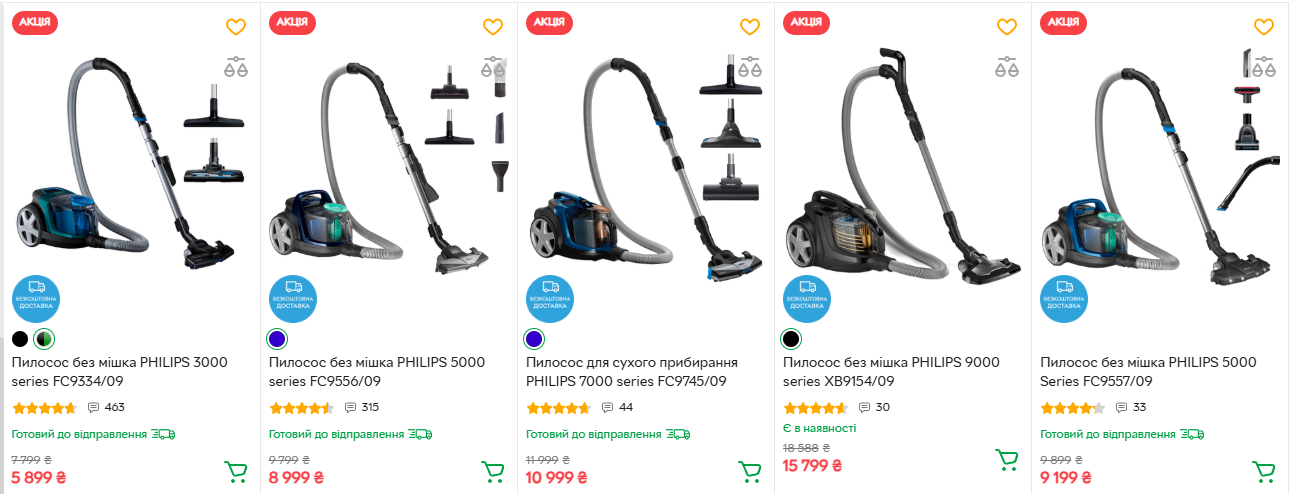Open PHILIPS 7000 series FC9745/09 title link
This screenshot has height=494, width=1292.
click(632, 372)
